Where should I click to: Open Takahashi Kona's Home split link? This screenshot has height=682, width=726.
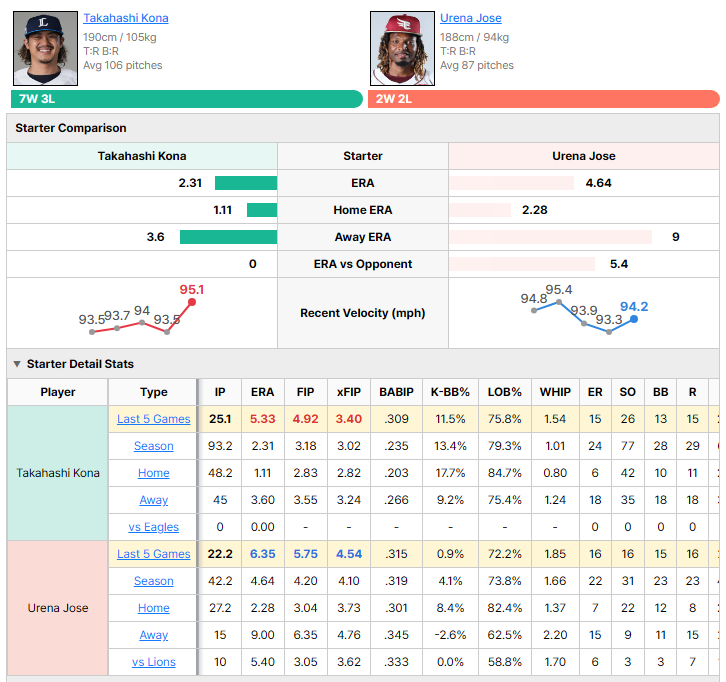tap(154, 473)
